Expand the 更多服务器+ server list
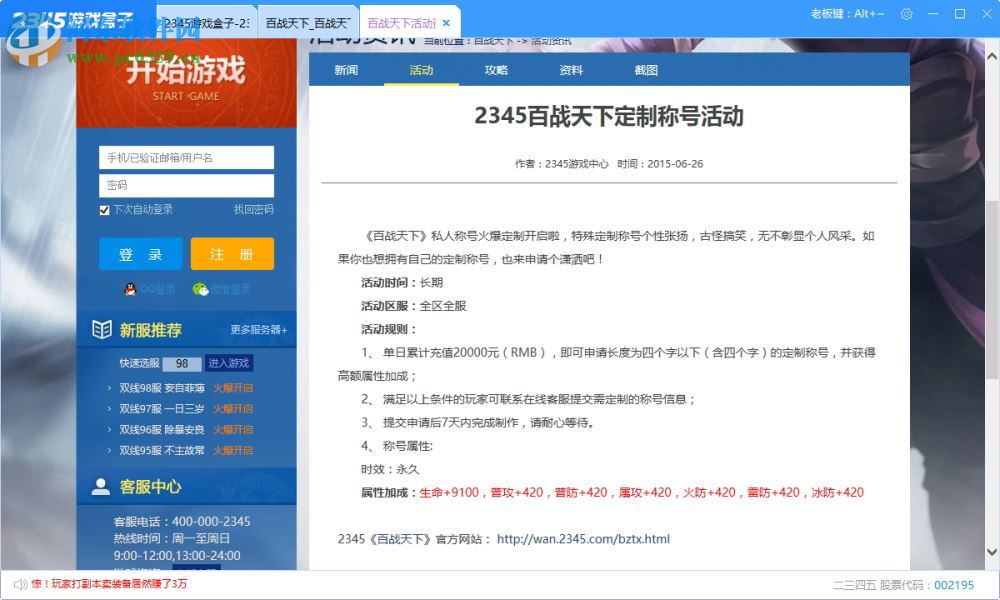This screenshot has width=1000, height=600. [x=260, y=331]
